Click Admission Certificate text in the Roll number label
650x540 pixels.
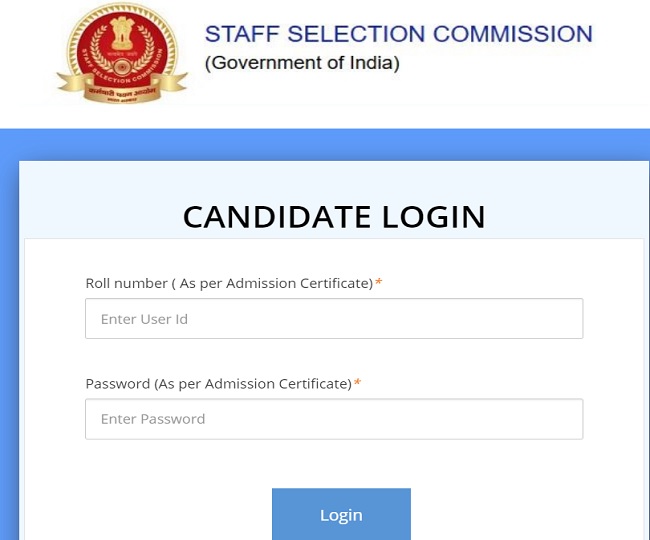pyautogui.click(x=299, y=284)
